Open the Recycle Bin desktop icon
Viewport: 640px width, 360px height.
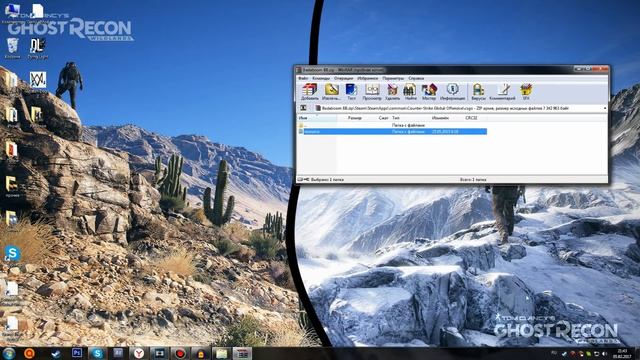tap(12, 48)
